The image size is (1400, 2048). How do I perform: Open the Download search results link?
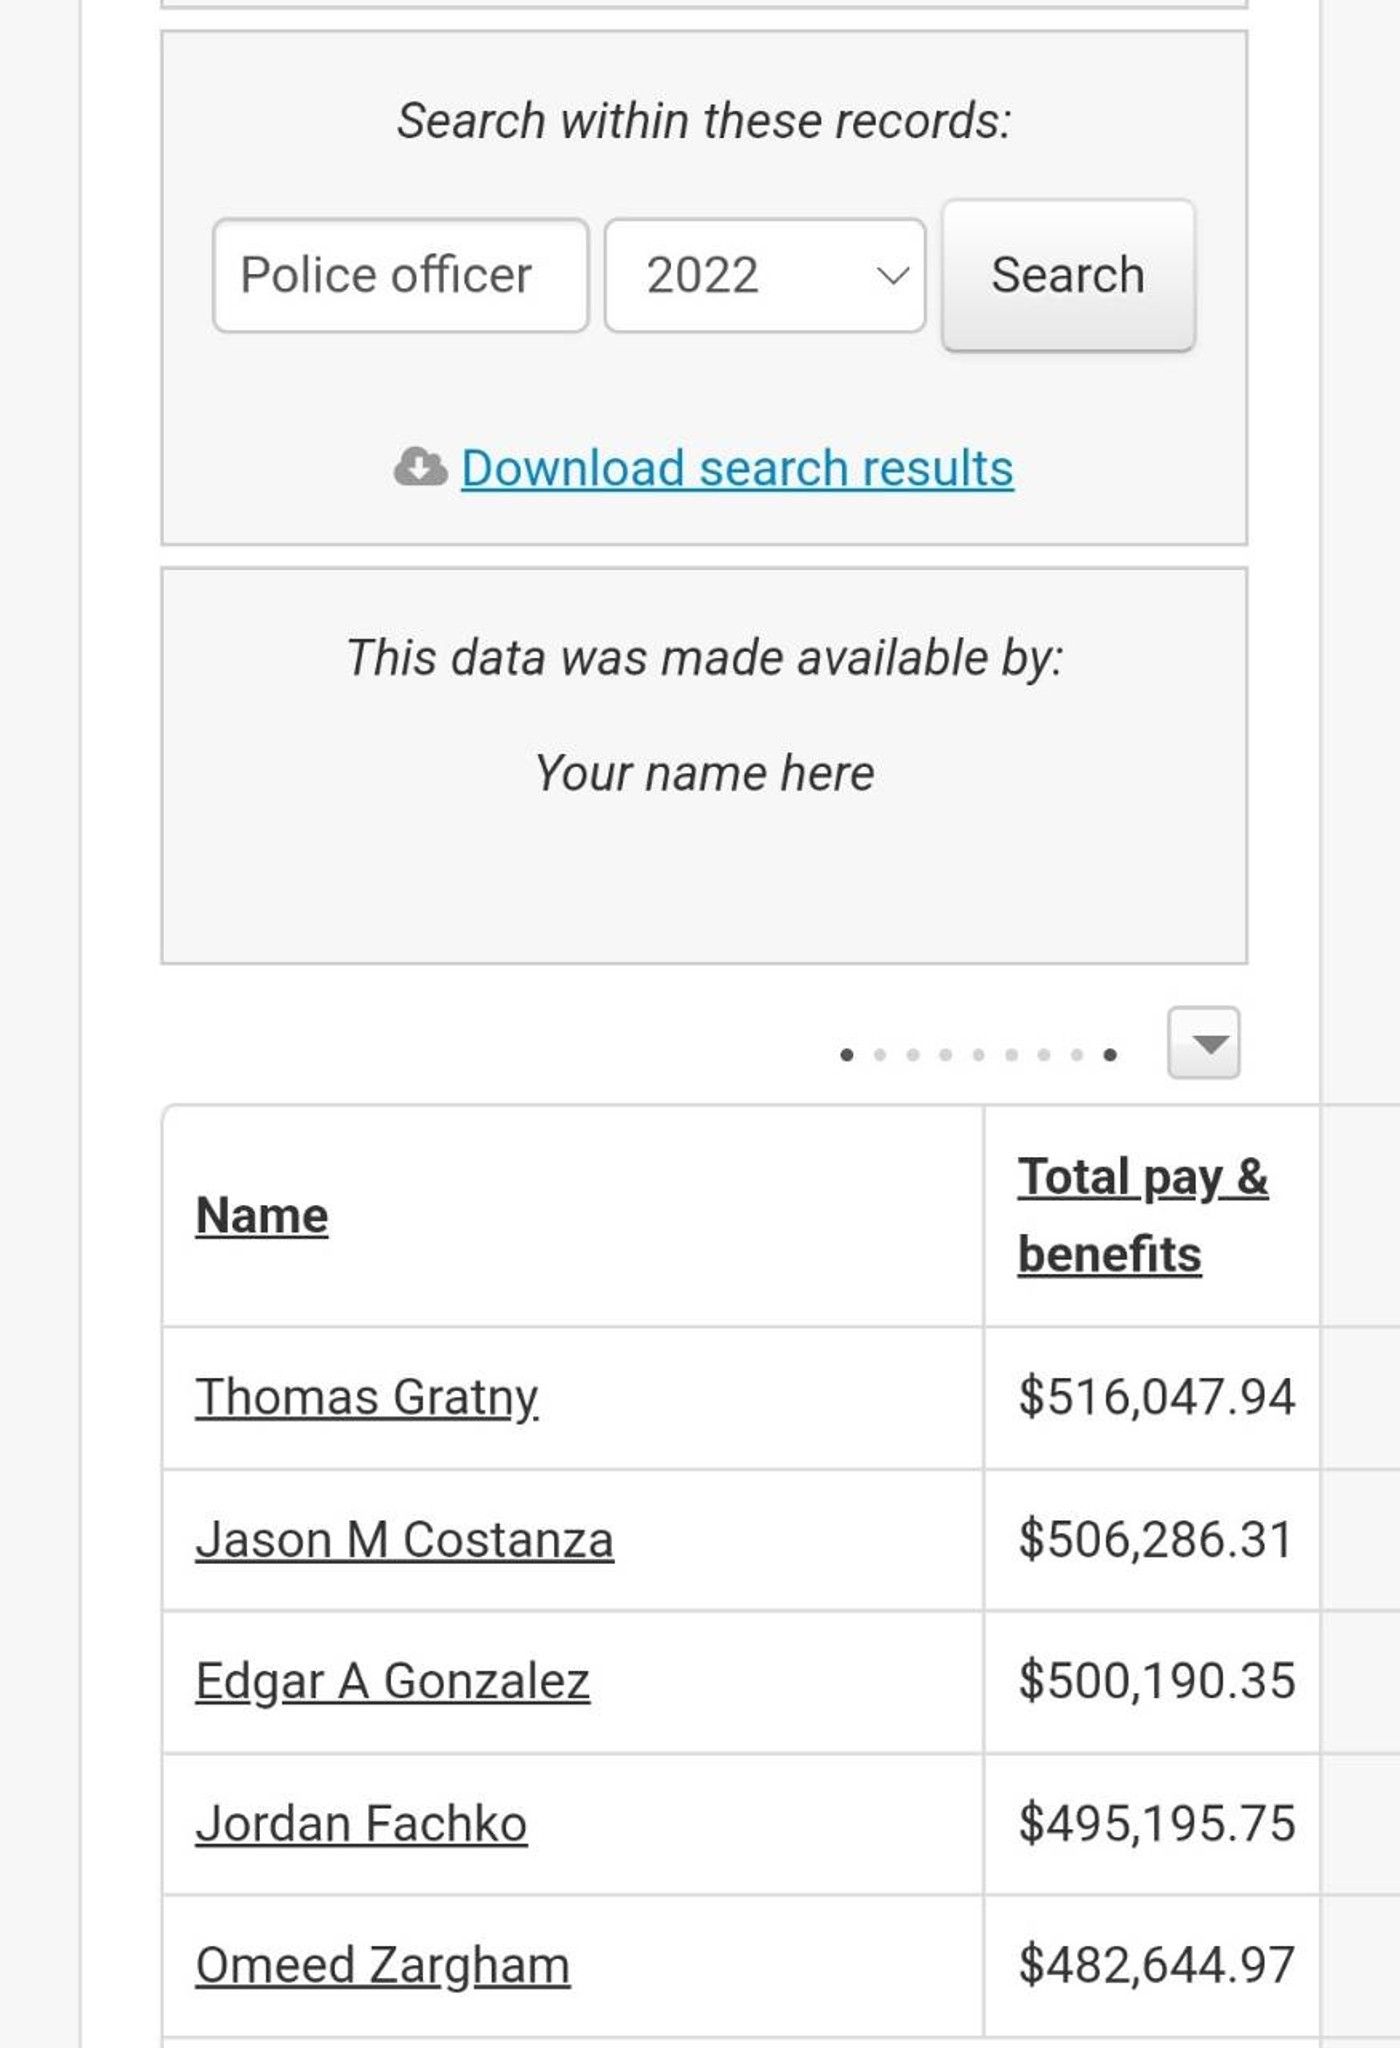(x=737, y=468)
